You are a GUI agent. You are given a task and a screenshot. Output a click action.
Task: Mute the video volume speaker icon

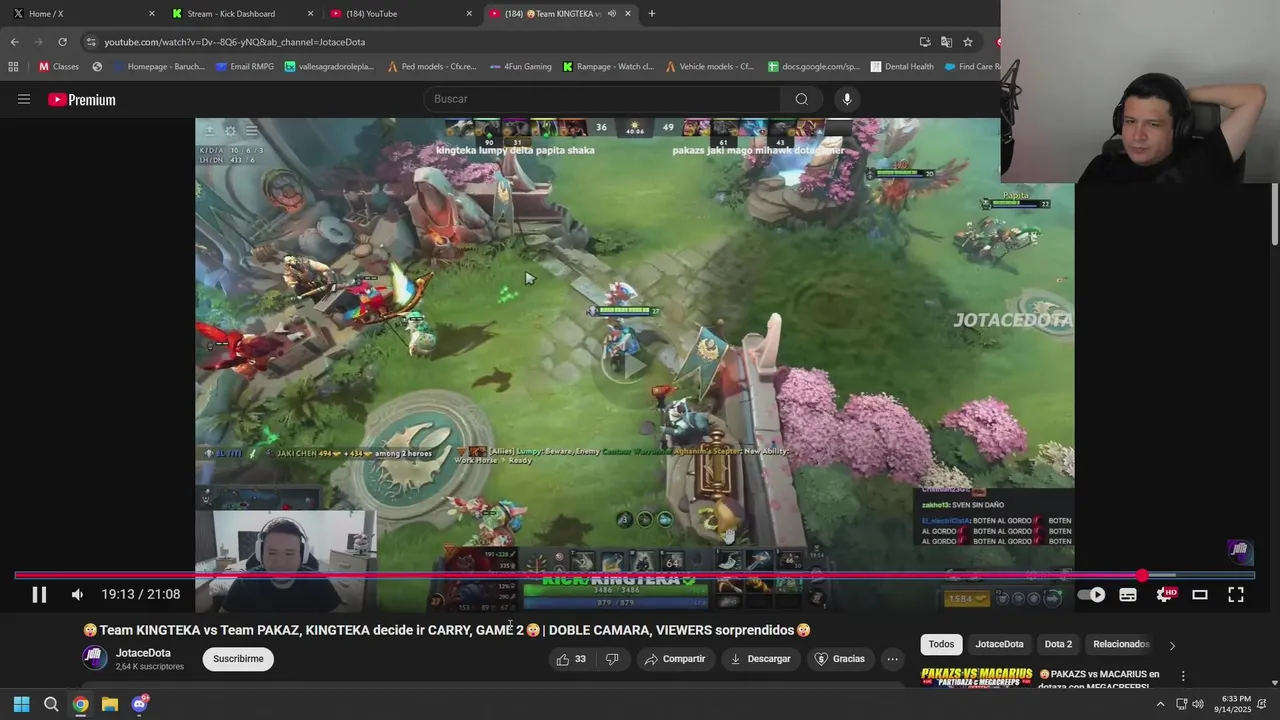click(x=77, y=594)
